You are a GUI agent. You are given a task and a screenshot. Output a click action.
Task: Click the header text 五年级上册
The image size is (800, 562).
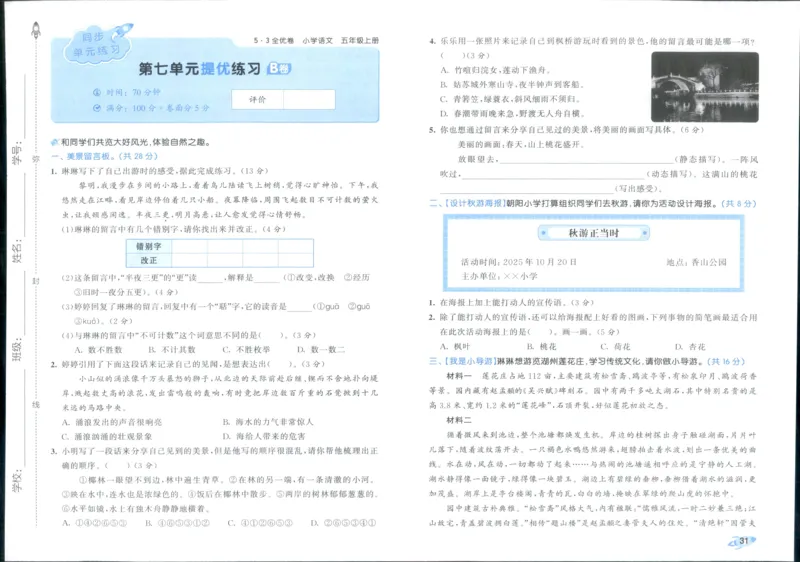point(360,40)
